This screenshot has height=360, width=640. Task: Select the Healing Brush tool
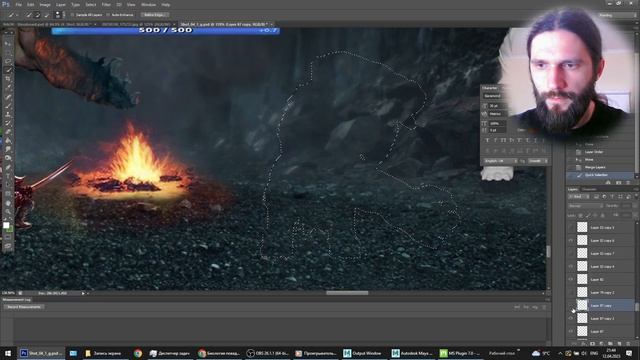pyautogui.click(x=8, y=97)
